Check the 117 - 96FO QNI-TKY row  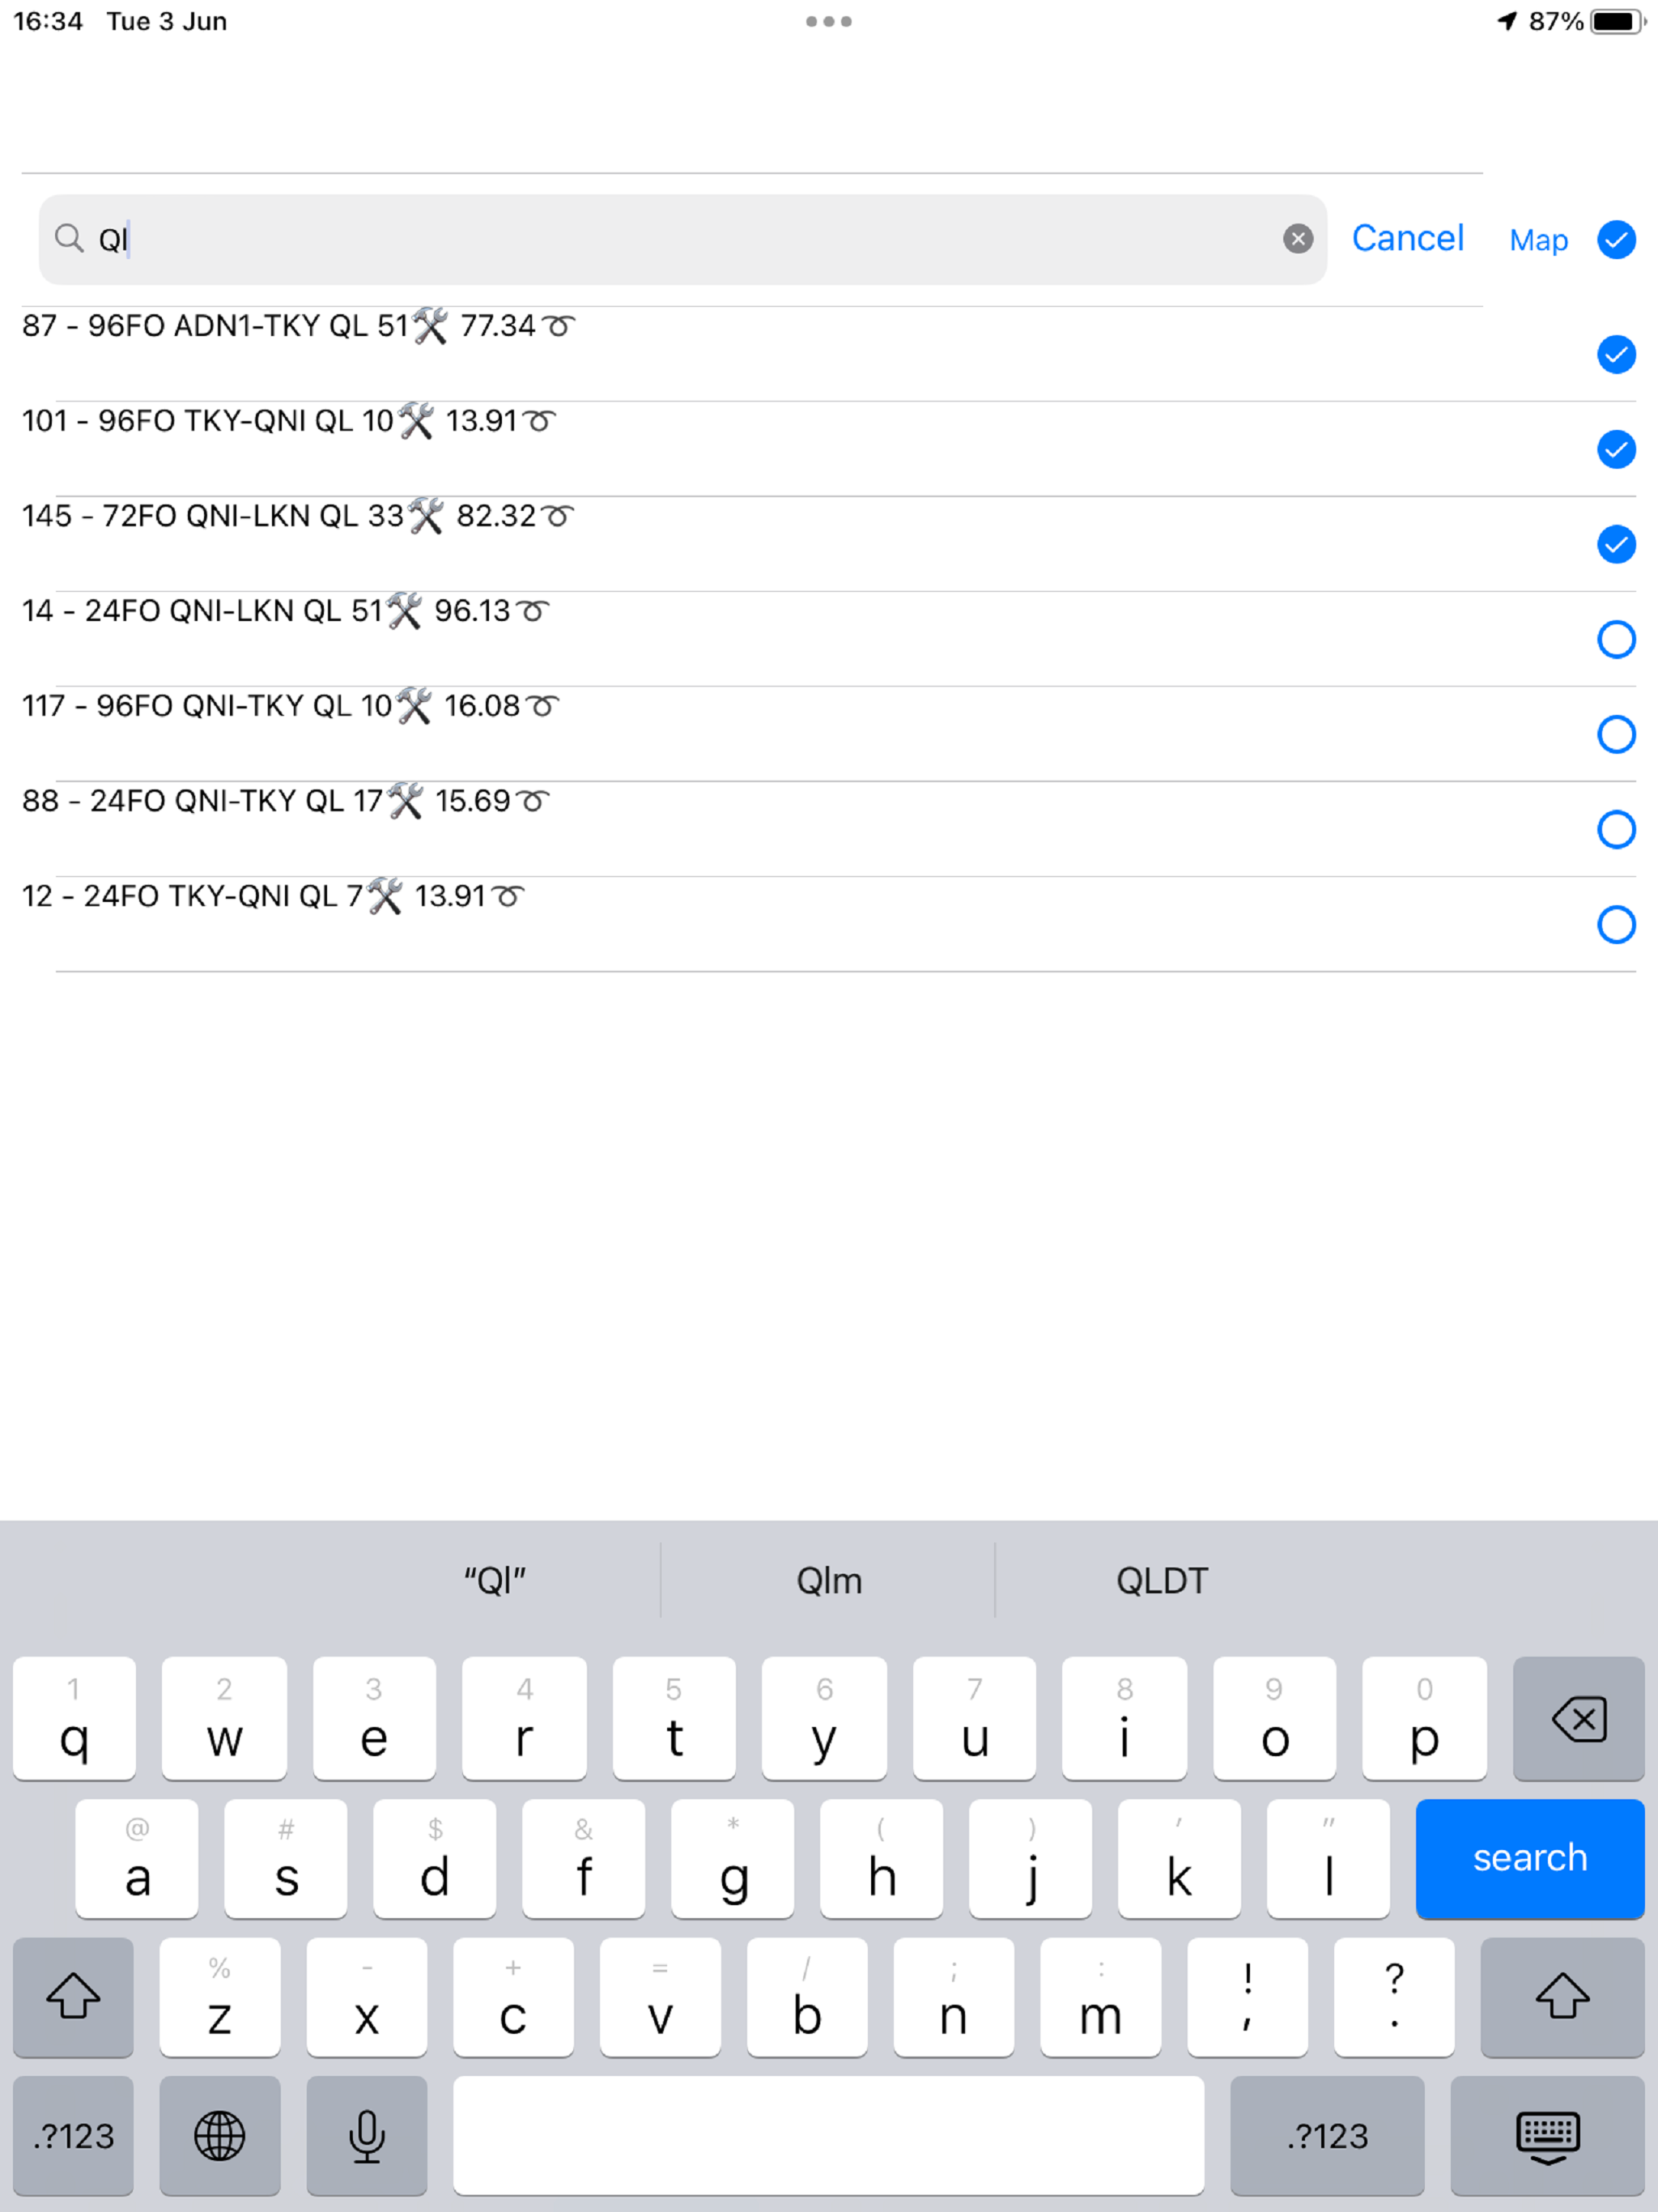[x=1616, y=734]
